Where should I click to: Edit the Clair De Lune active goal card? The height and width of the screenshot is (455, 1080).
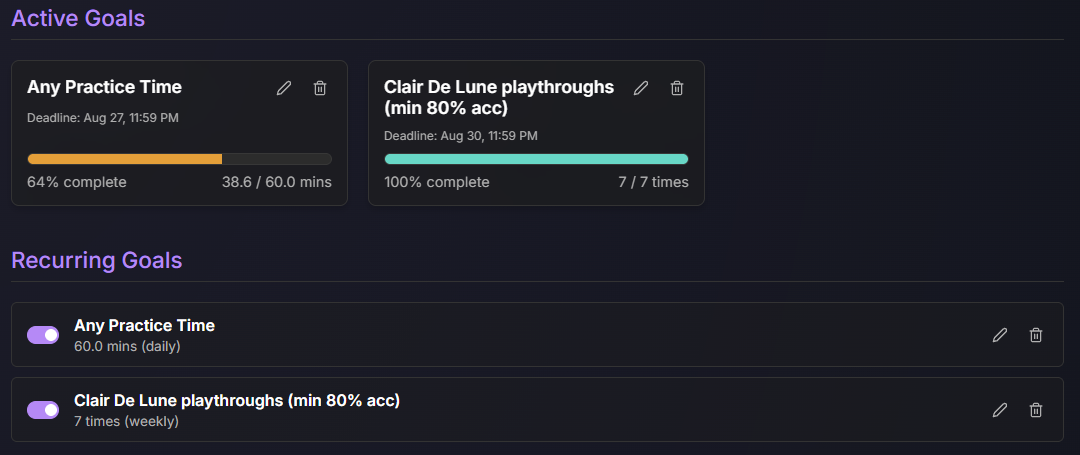point(641,88)
